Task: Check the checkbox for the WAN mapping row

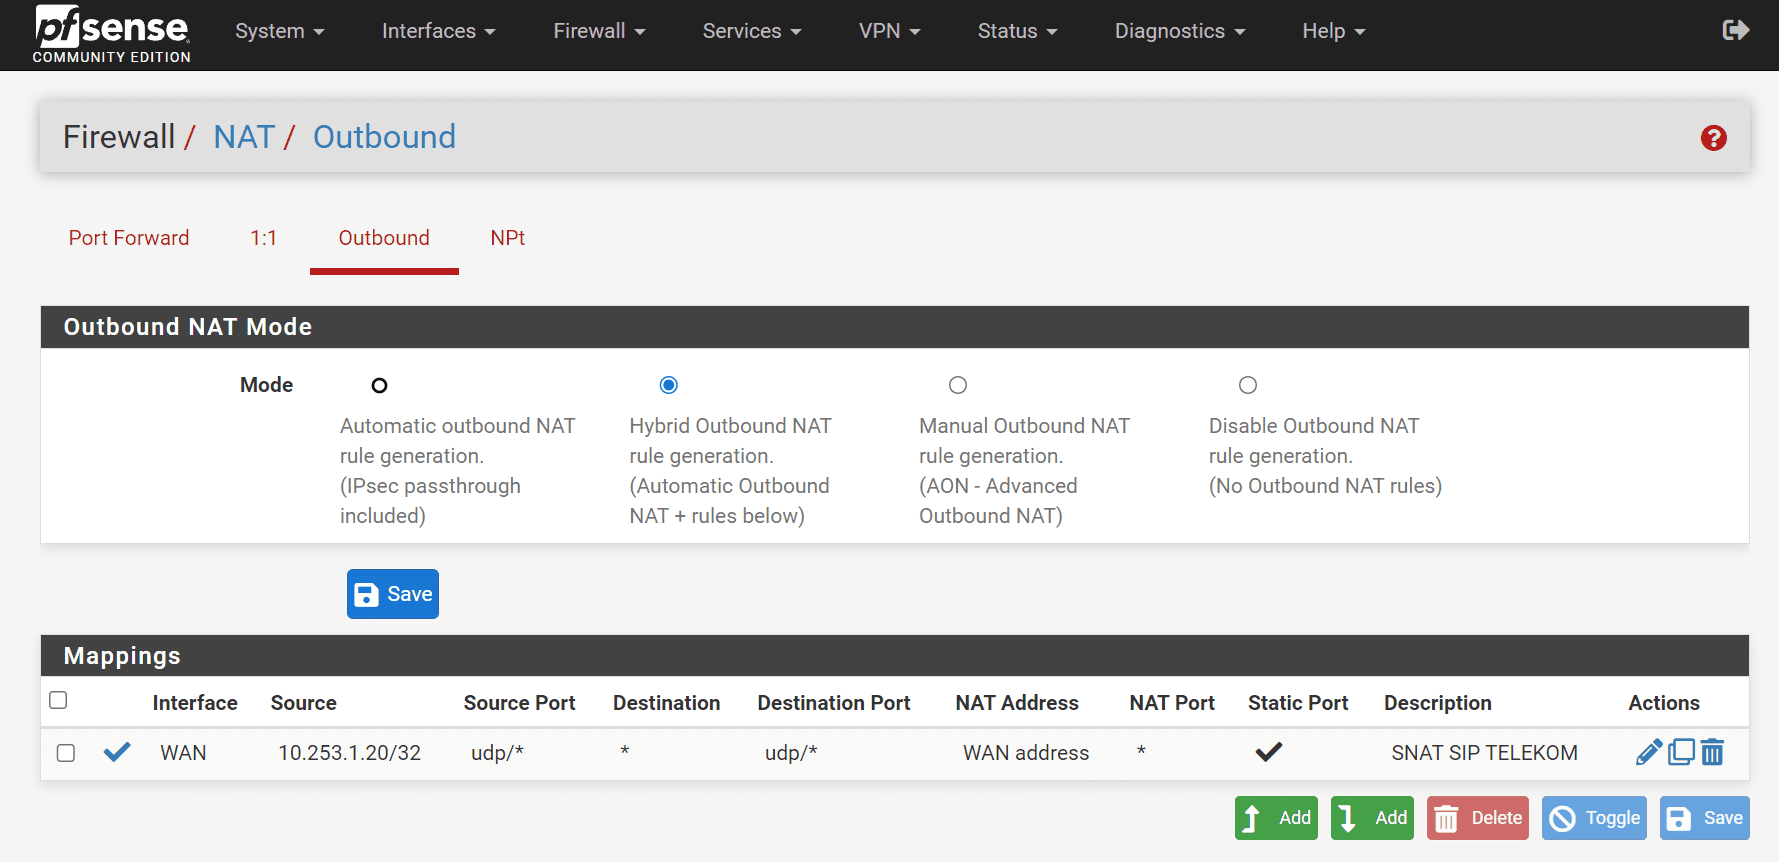Action: (x=66, y=753)
